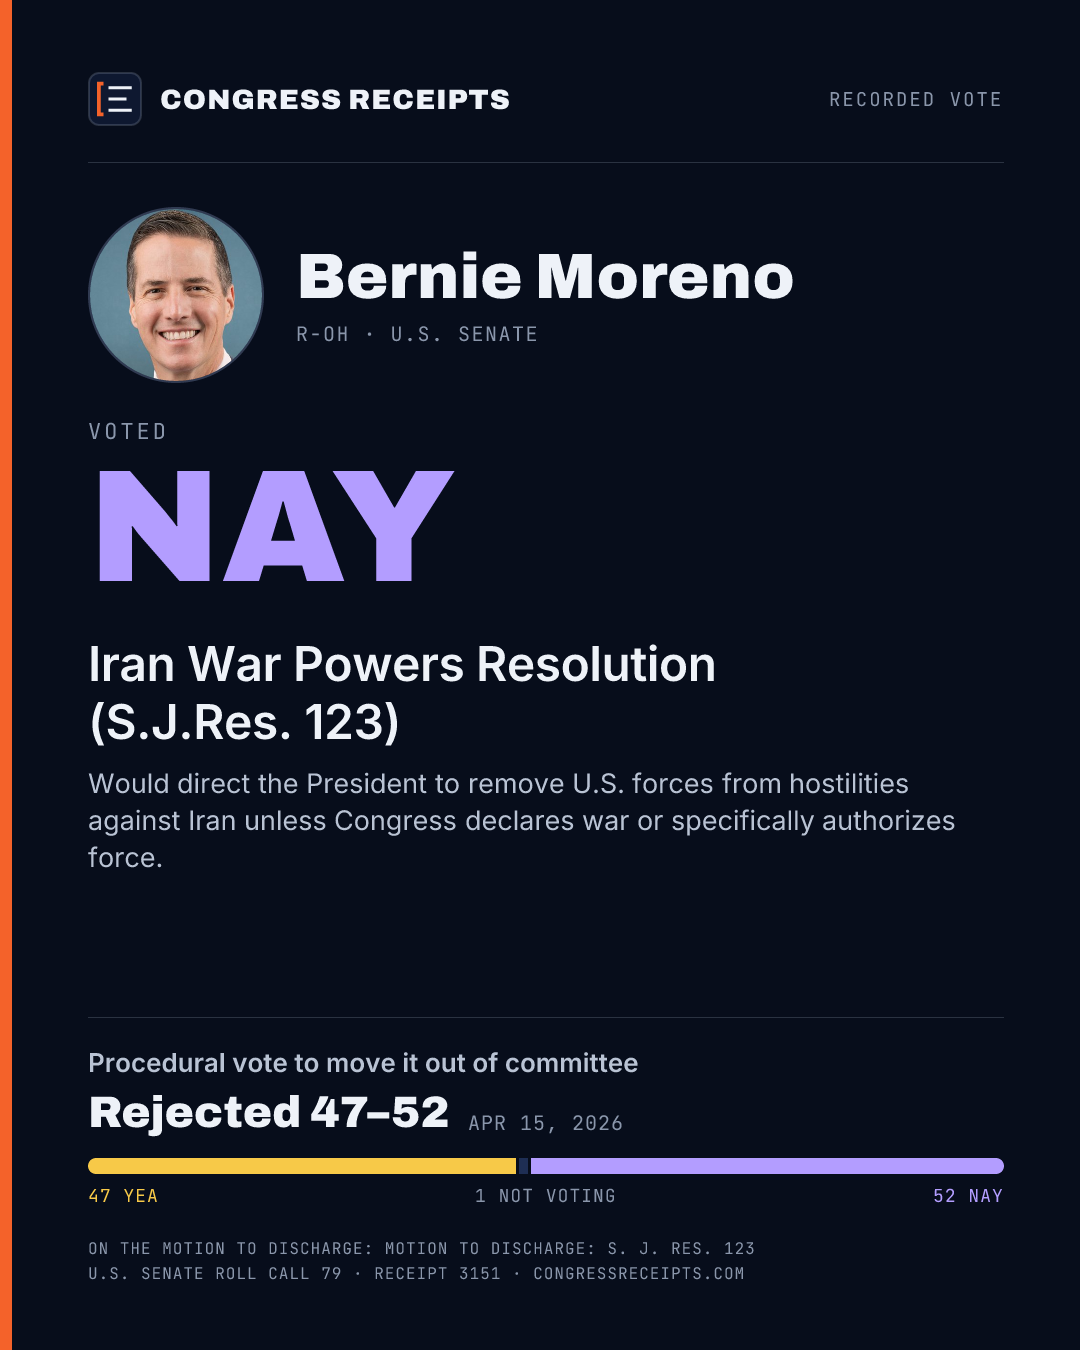Viewport: 1080px width, 1350px height.
Task: Click the senator's circular portrait photo
Action: pos(176,294)
